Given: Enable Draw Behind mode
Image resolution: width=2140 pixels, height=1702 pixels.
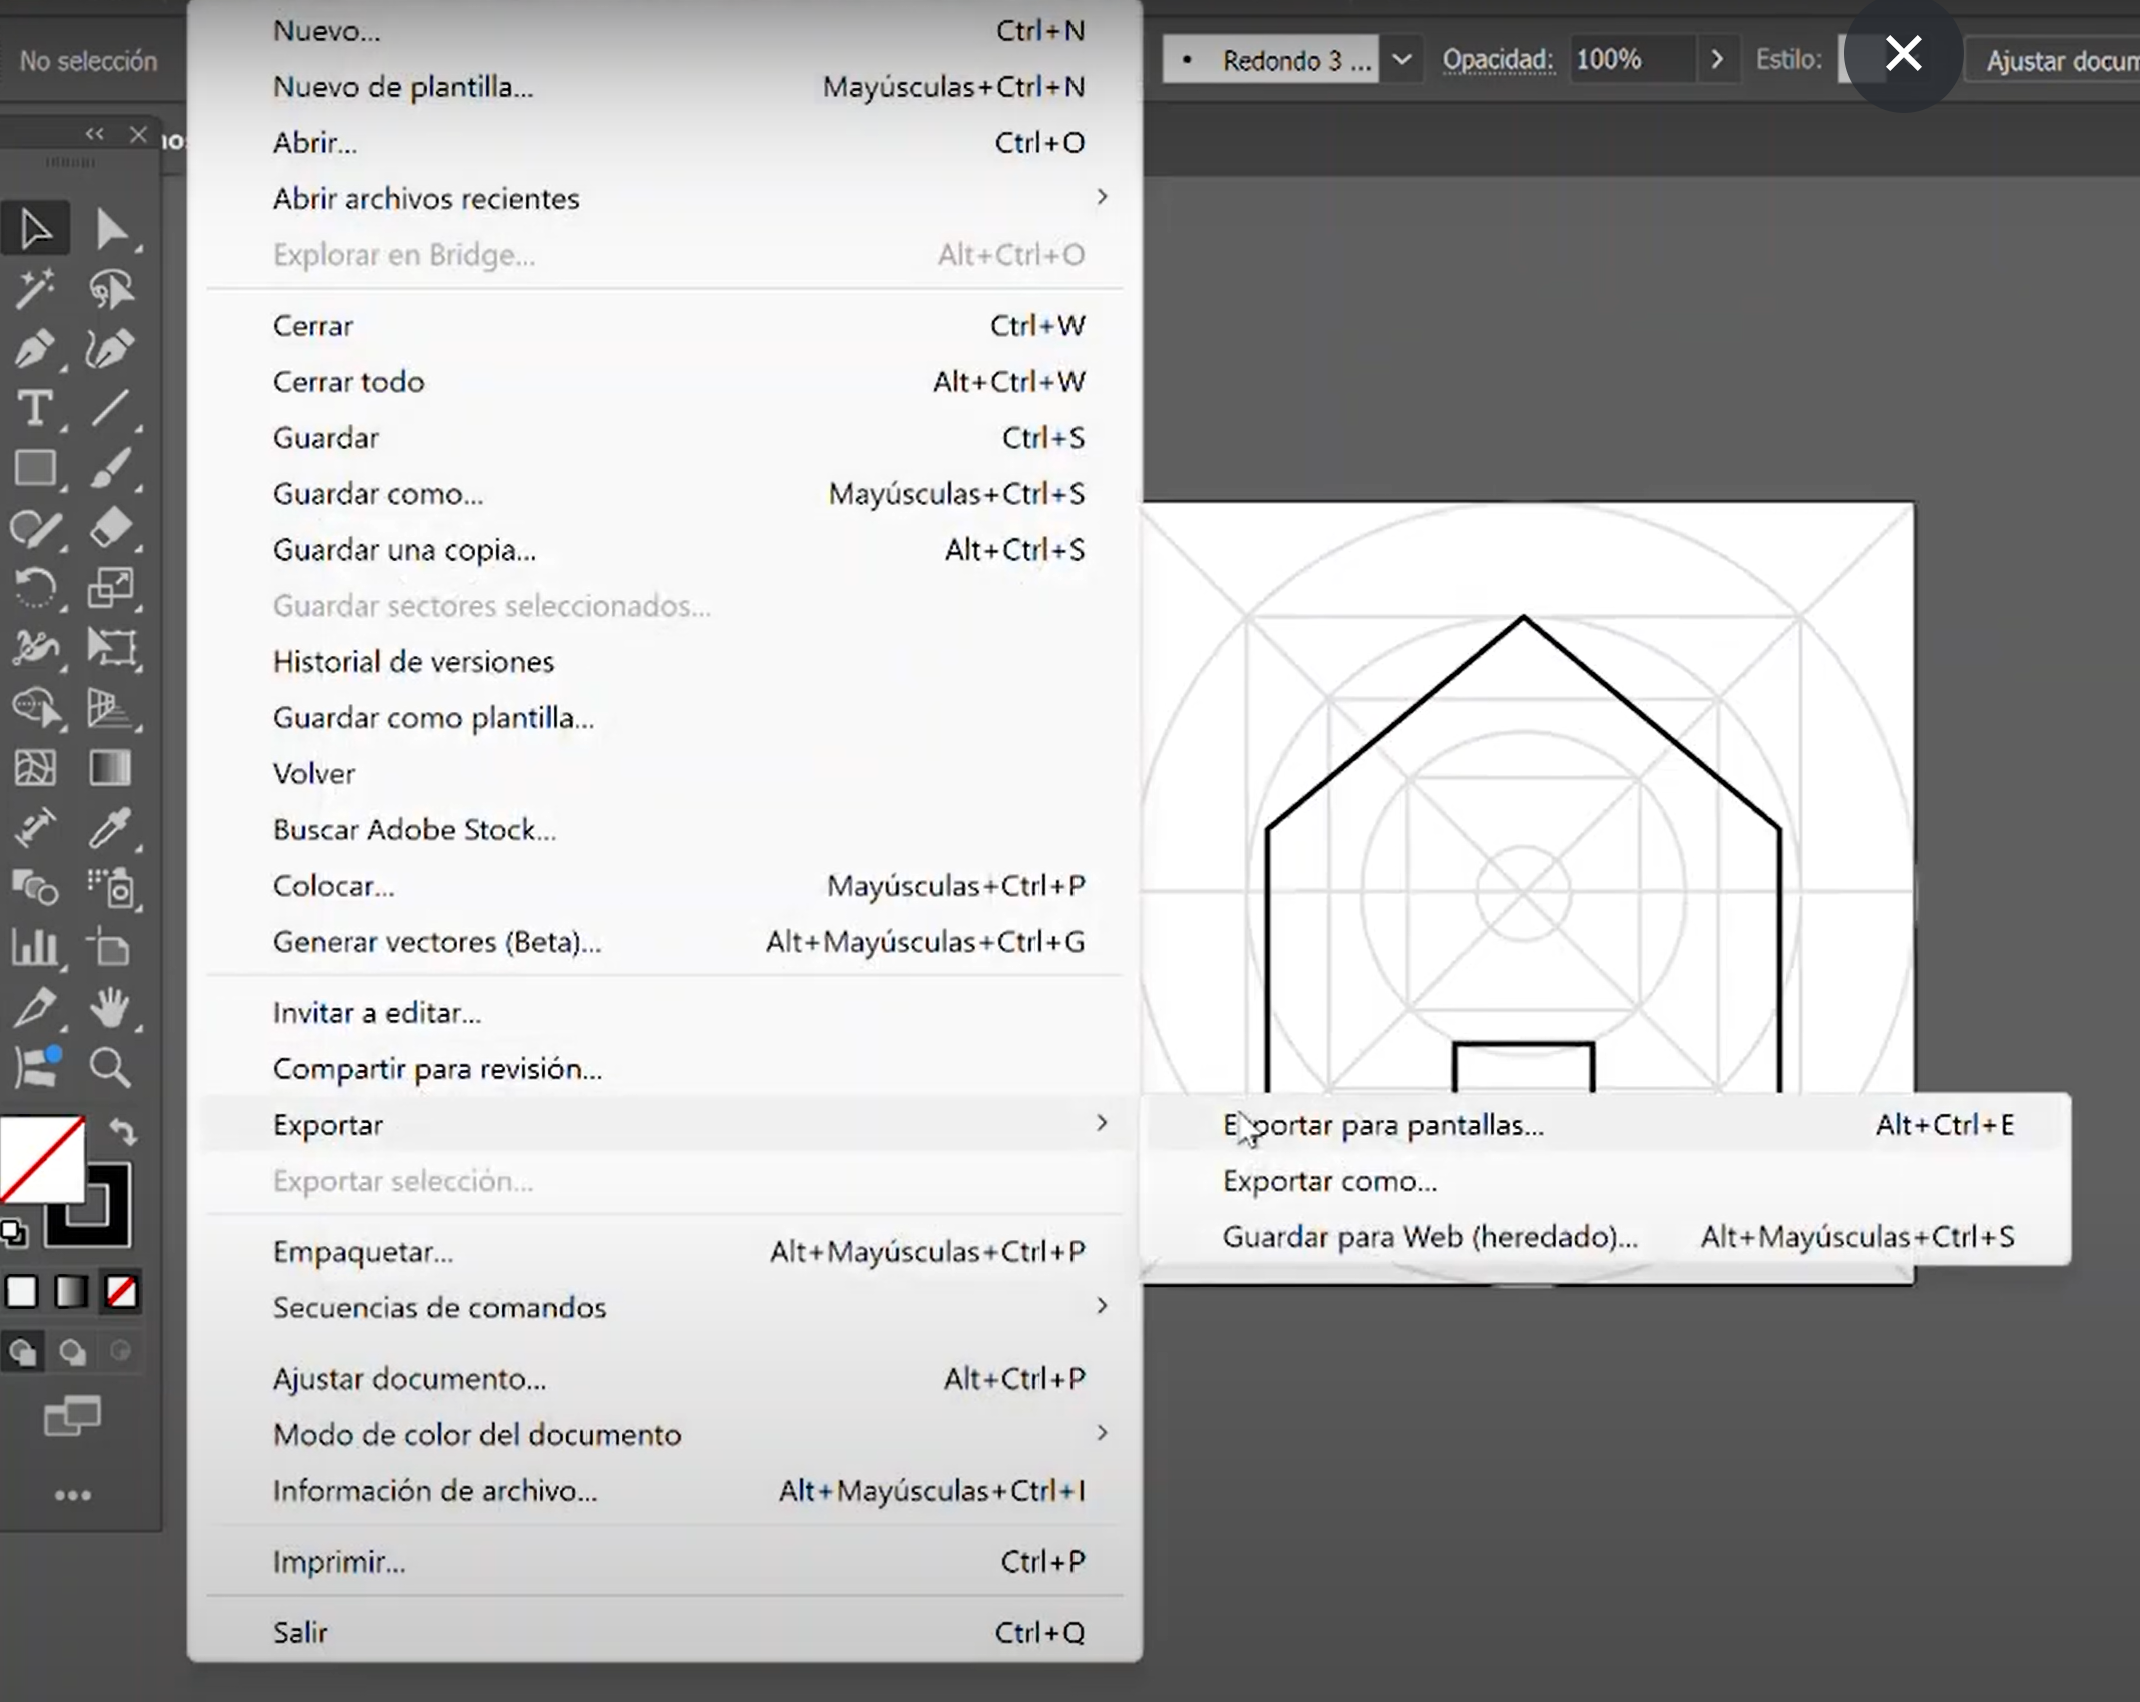Looking at the screenshot, I should tap(72, 1352).
